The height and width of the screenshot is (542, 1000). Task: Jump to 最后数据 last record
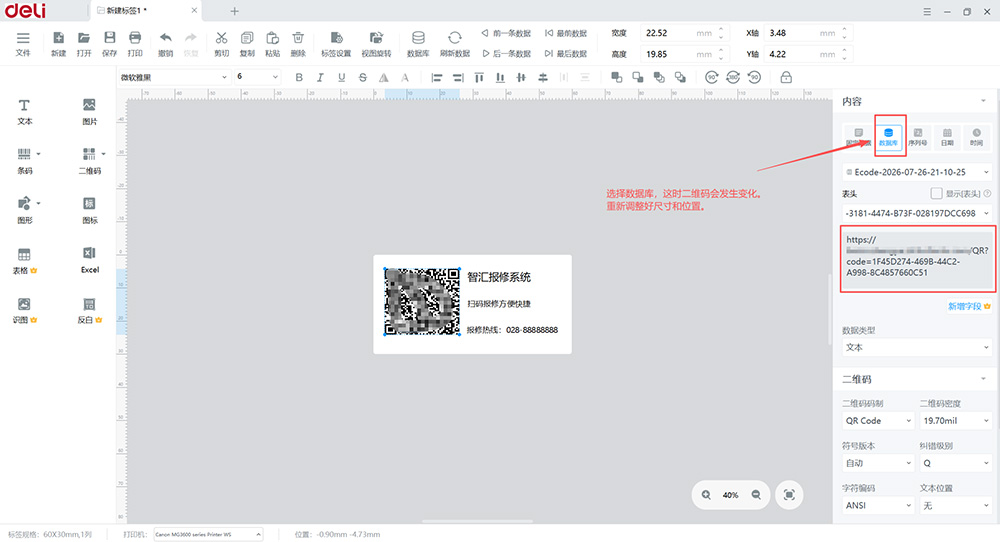coord(566,54)
